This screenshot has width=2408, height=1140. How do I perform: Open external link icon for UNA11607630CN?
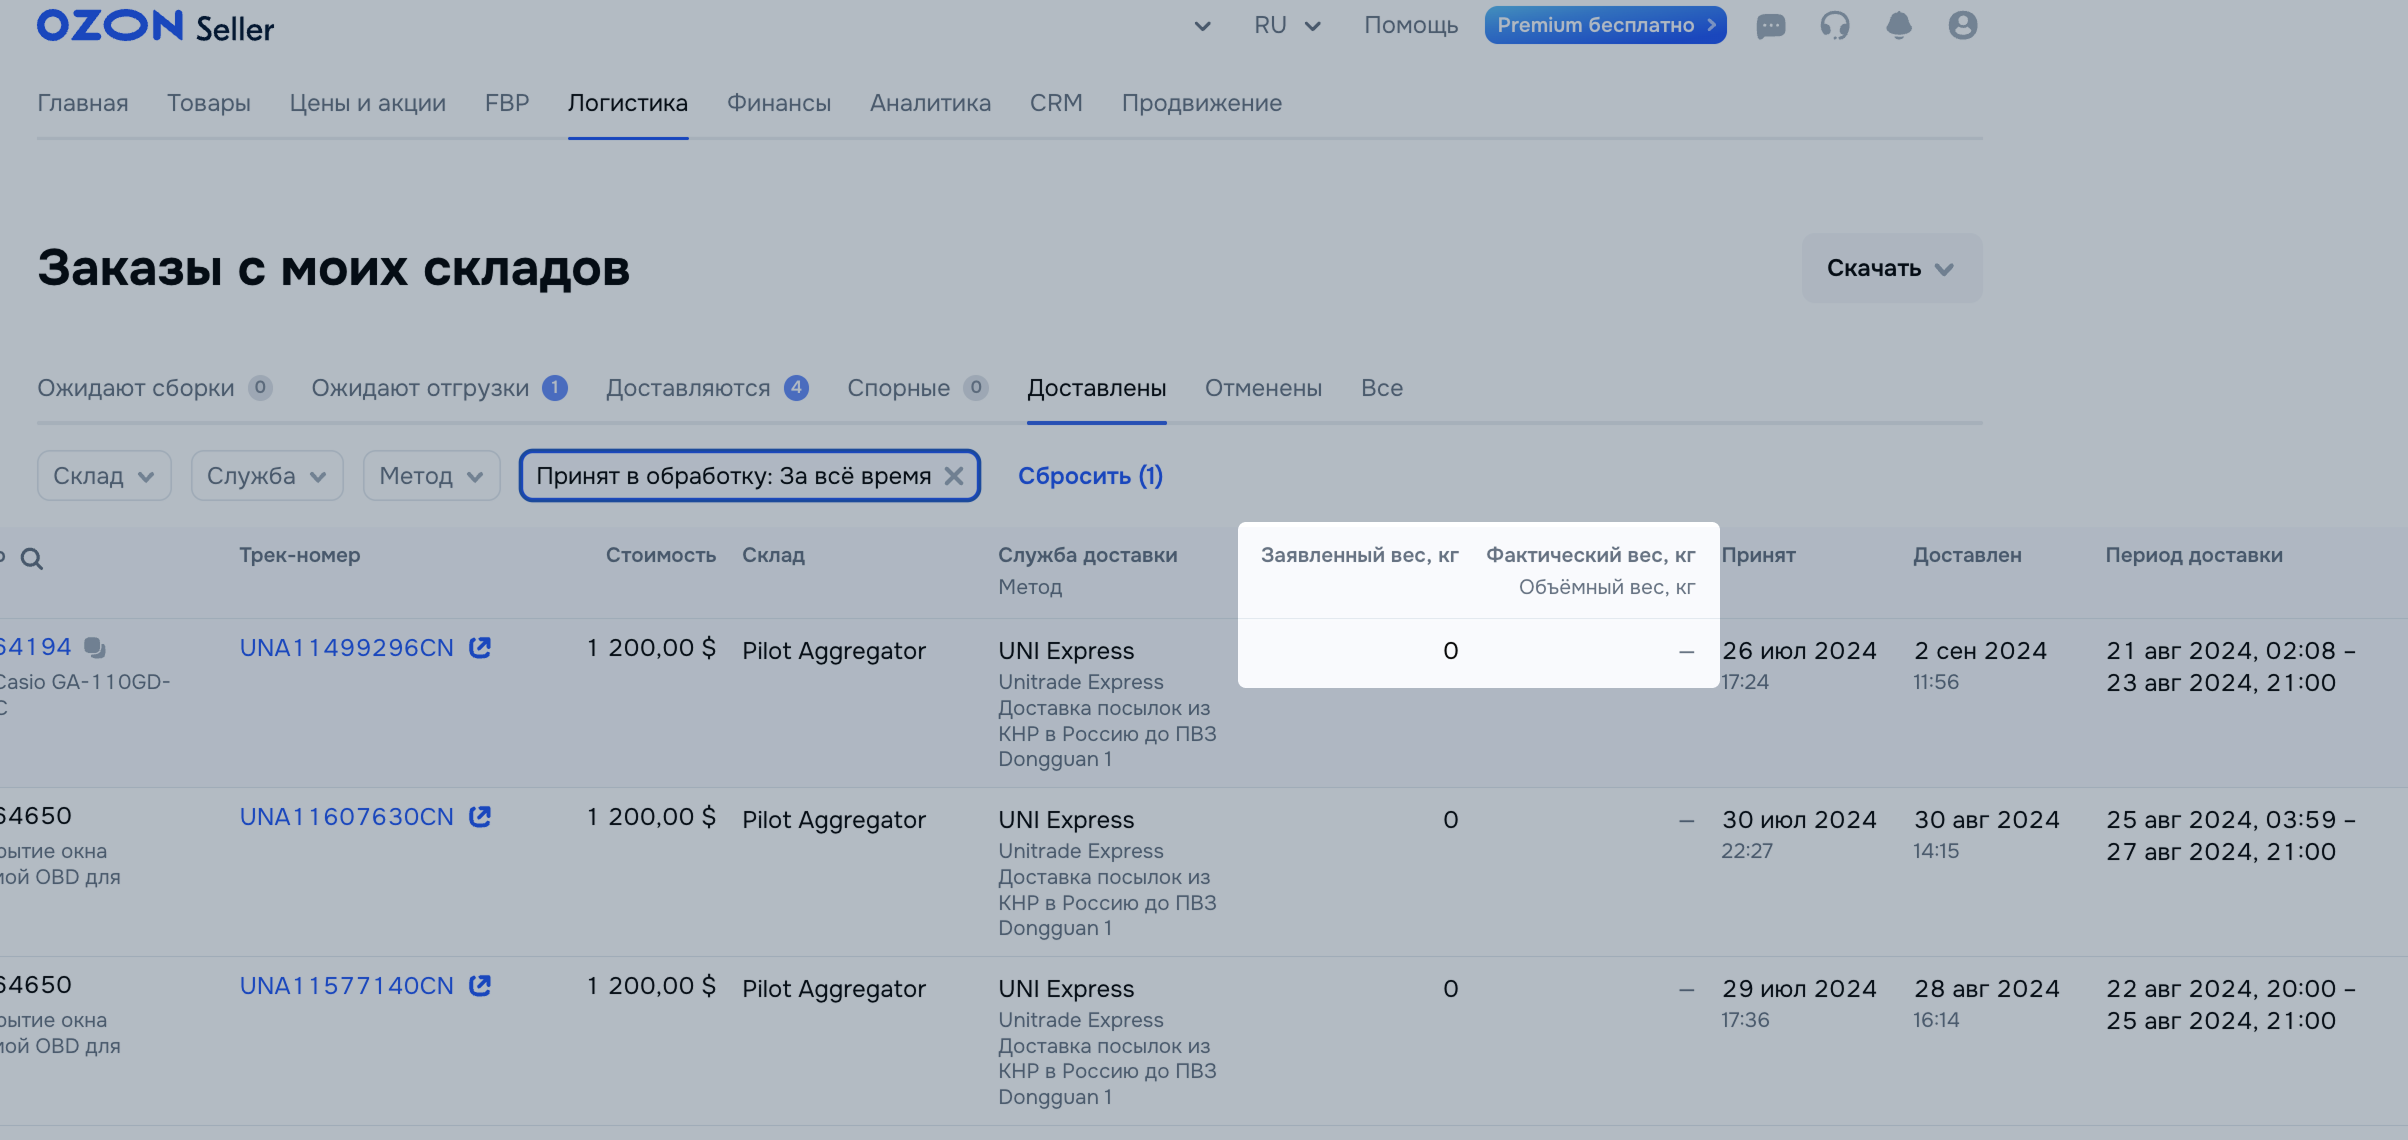coord(480,817)
